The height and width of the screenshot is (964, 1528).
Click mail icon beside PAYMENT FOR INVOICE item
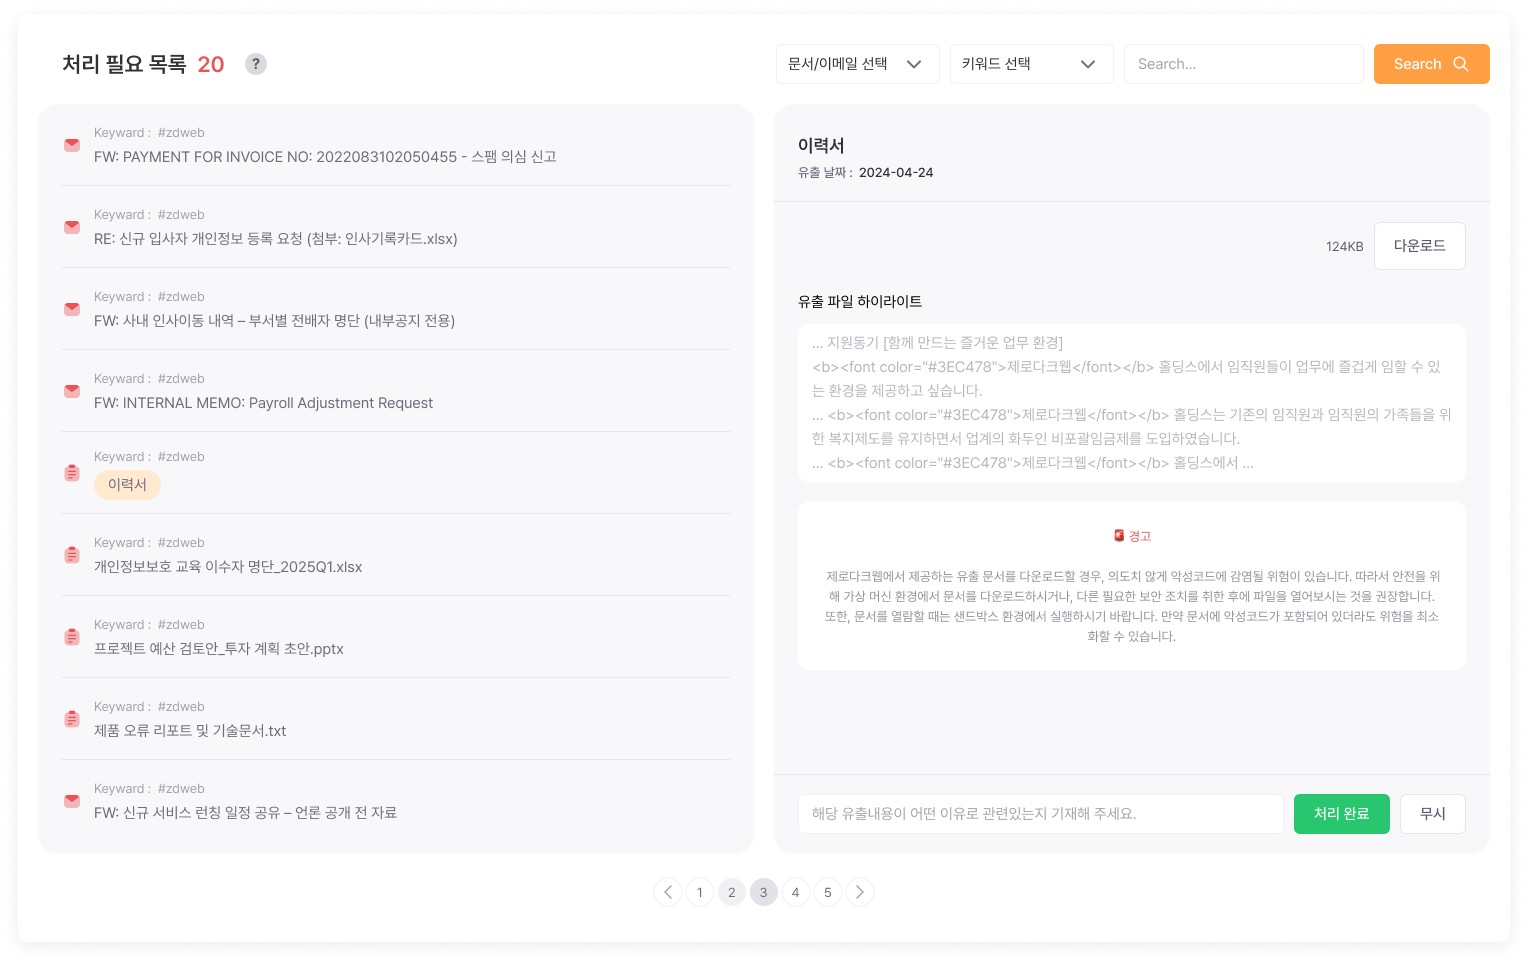pyautogui.click(x=72, y=145)
